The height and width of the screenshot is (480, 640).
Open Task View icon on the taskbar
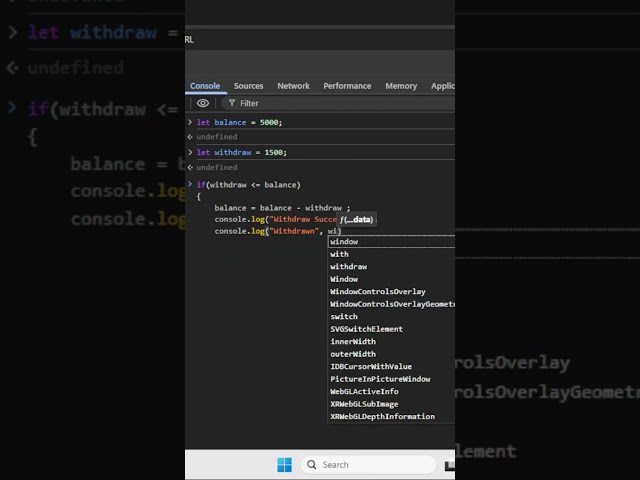coord(450,465)
